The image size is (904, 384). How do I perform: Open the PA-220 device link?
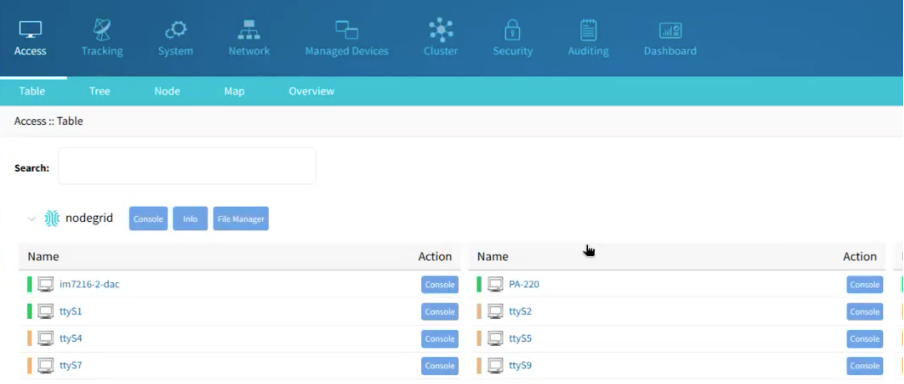point(524,284)
